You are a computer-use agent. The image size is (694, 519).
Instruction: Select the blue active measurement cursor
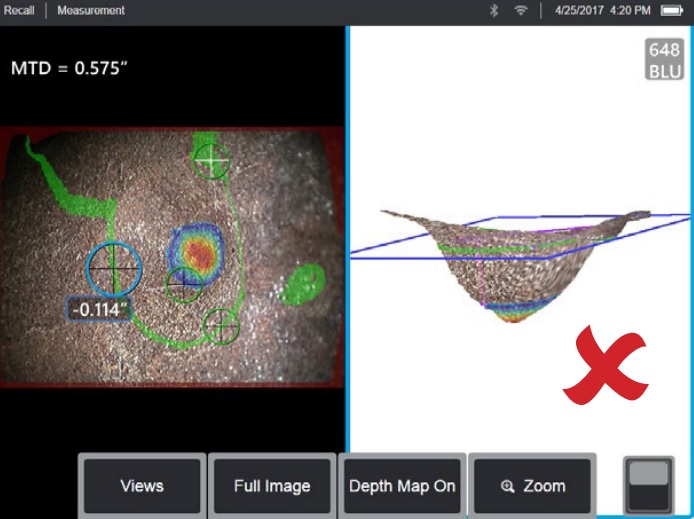click(114, 269)
